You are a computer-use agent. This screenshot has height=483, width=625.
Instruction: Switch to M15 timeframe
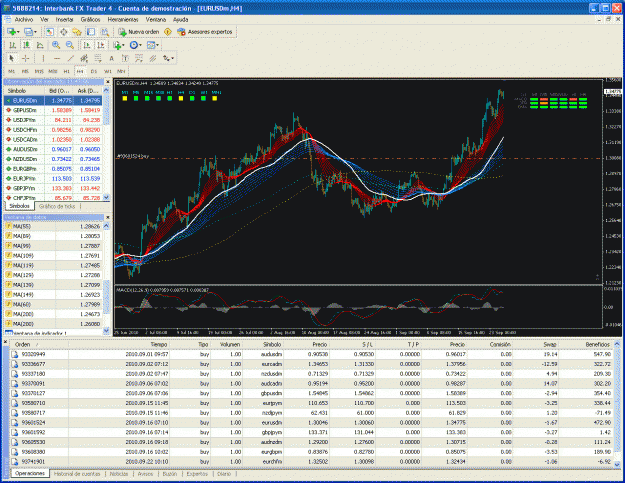[39, 71]
